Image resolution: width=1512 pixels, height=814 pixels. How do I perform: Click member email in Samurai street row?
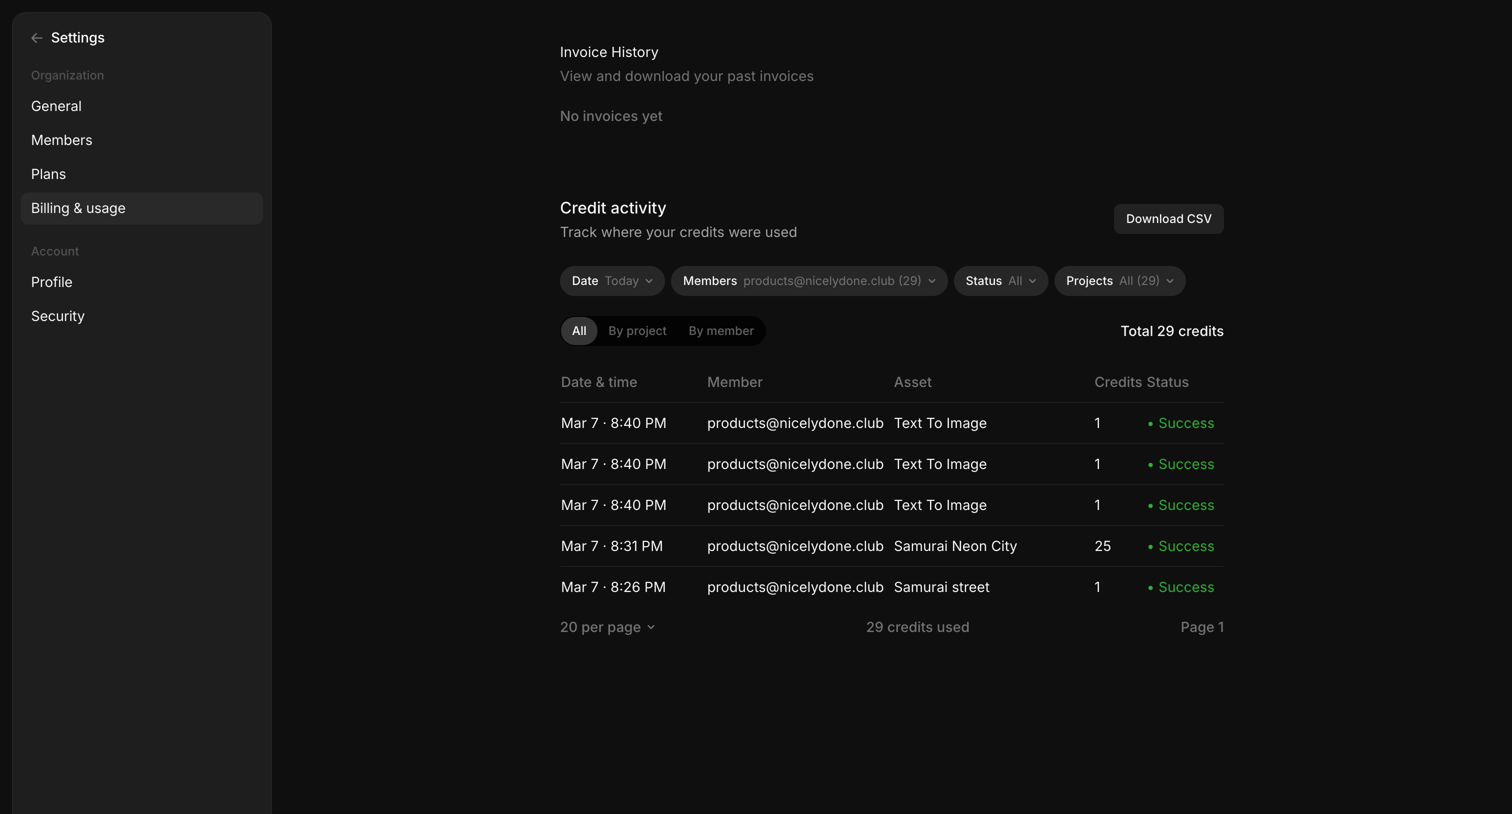coord(795,587)
